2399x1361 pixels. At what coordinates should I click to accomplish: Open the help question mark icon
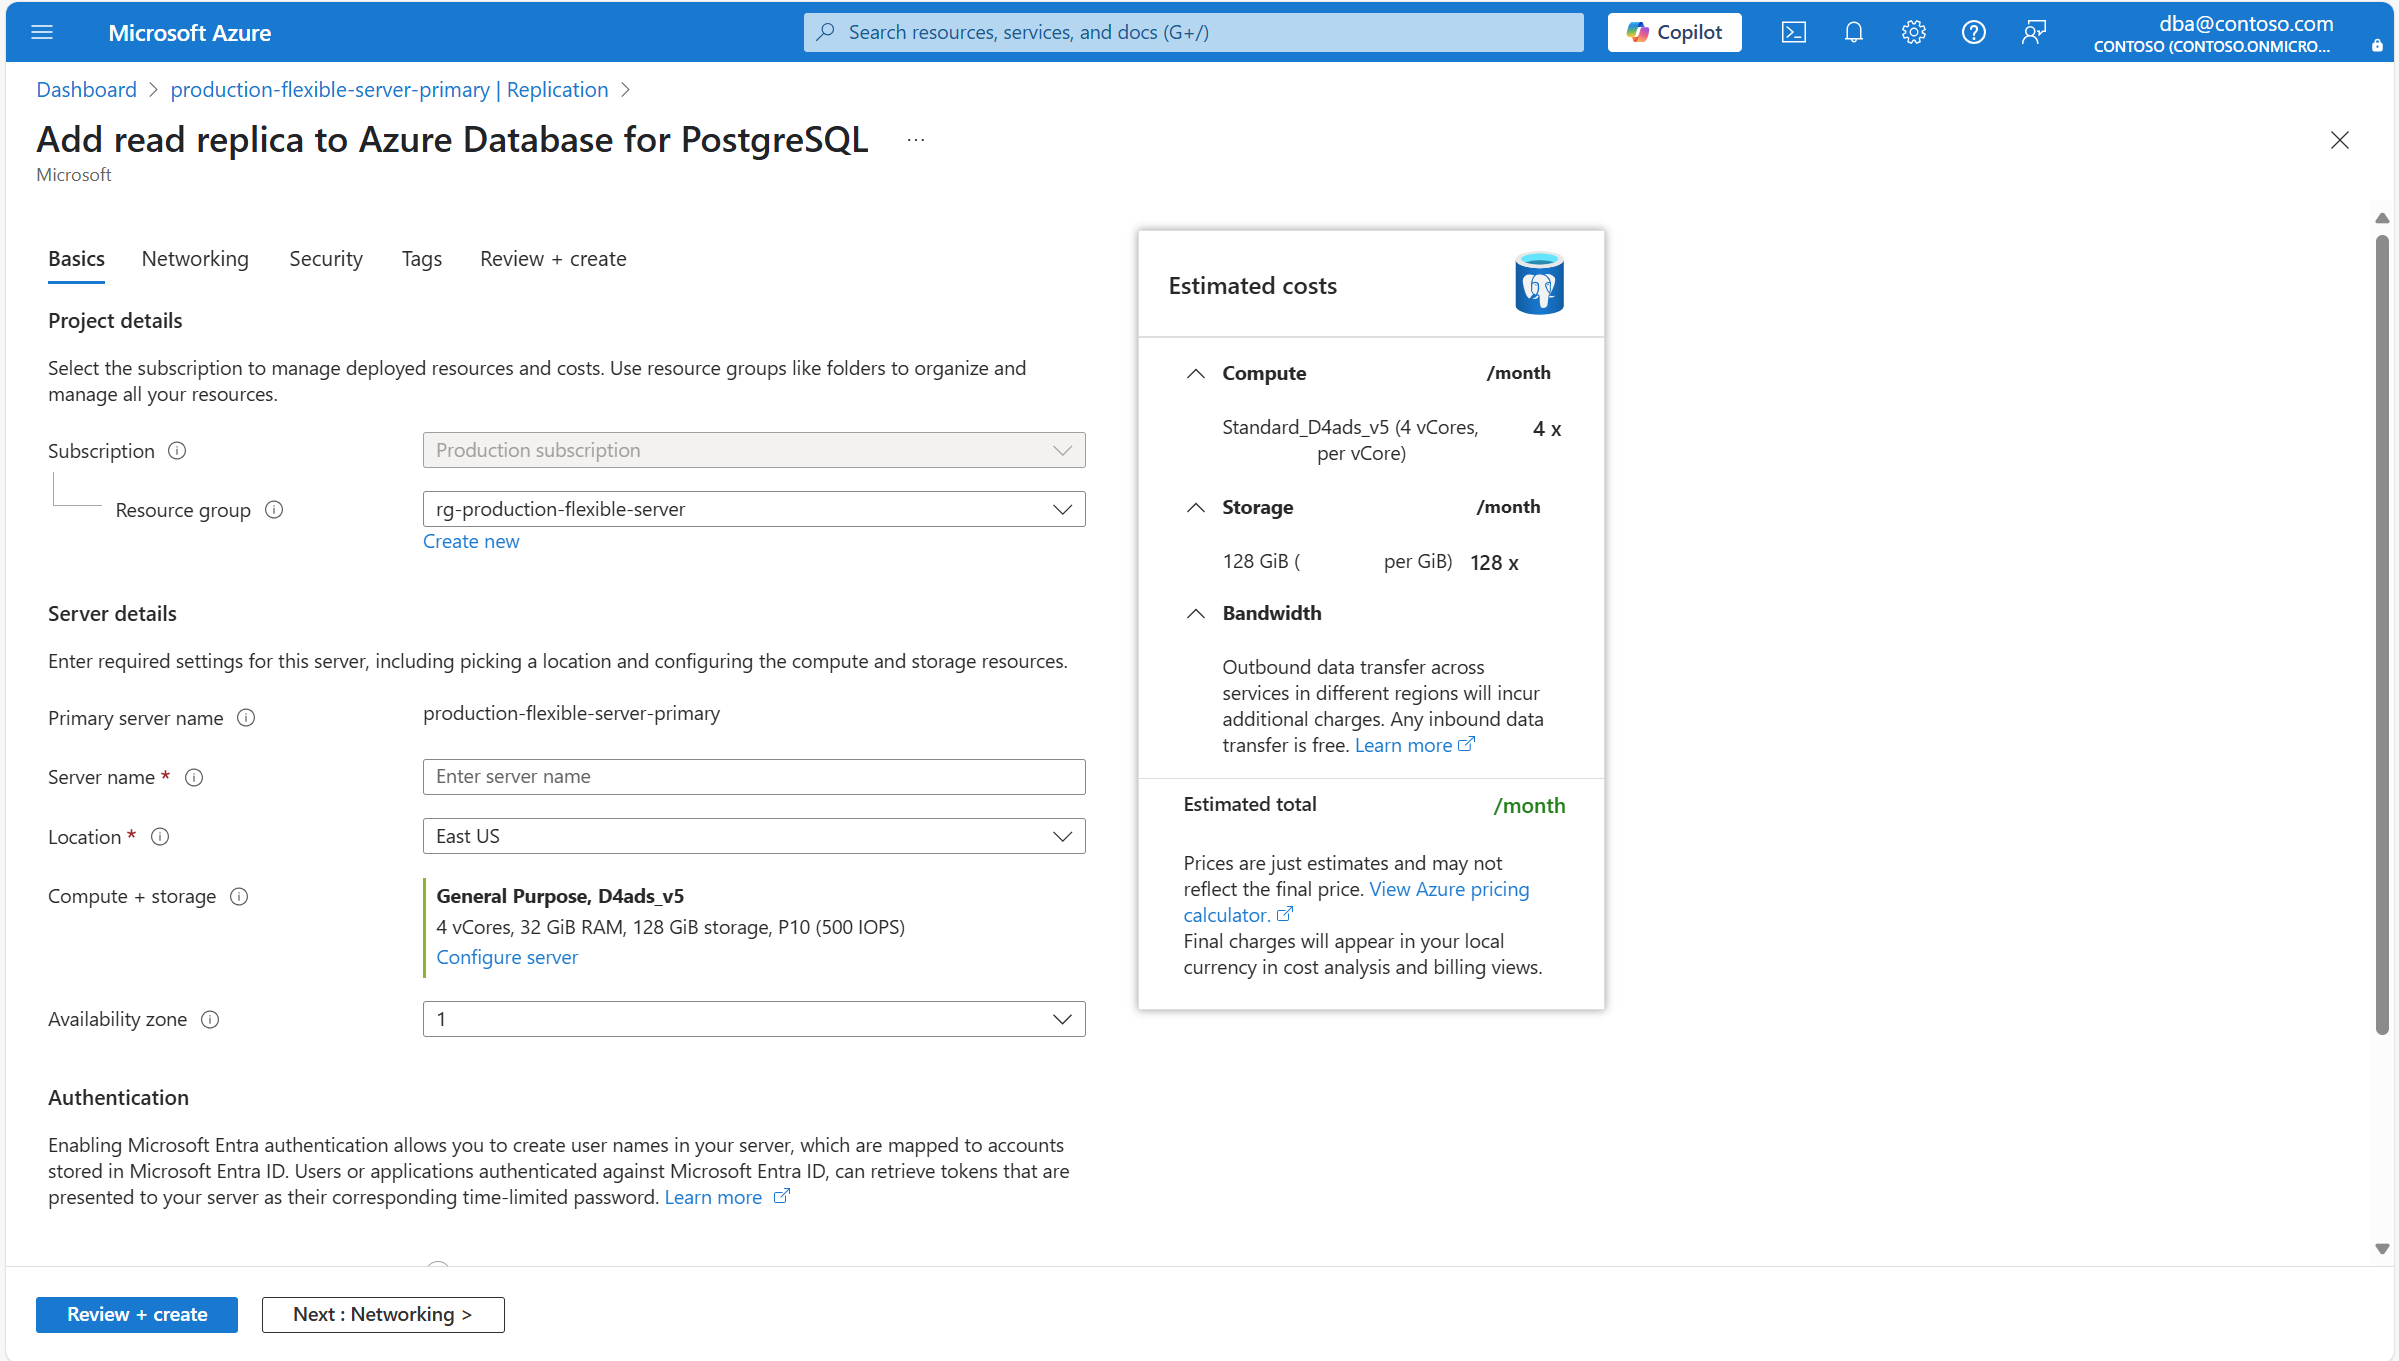pyautogui.click(x=1973, y=32)
